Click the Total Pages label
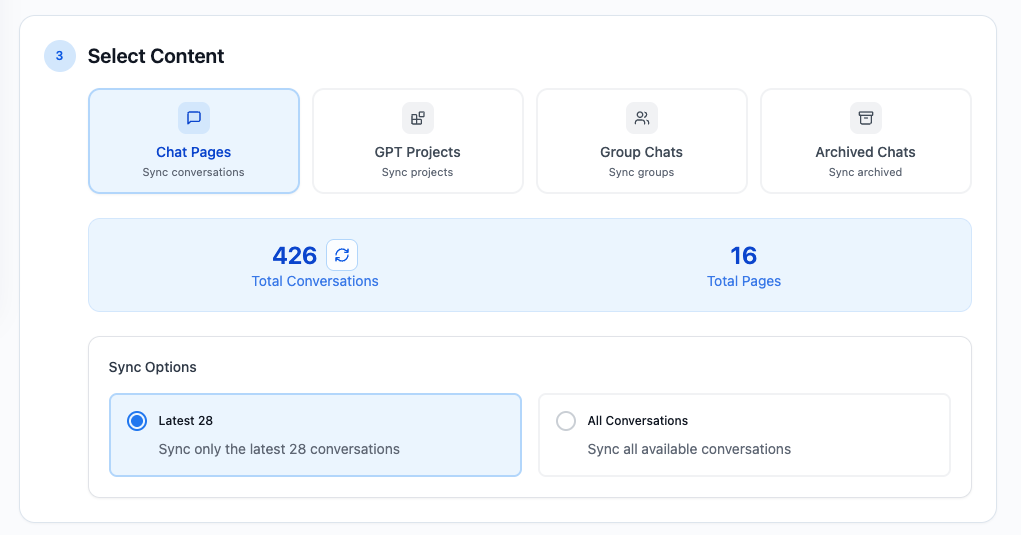 tap(744, 281)
